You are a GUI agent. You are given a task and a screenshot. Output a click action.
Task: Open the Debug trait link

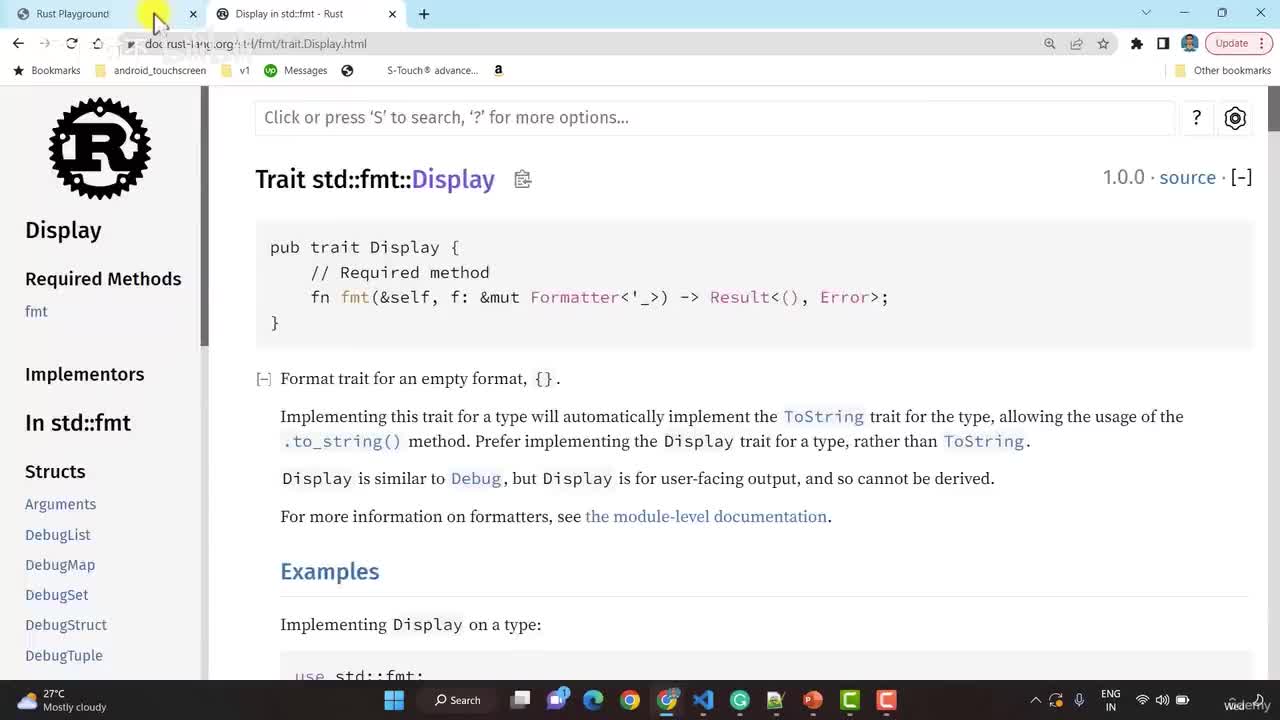(x=476, y=479)
